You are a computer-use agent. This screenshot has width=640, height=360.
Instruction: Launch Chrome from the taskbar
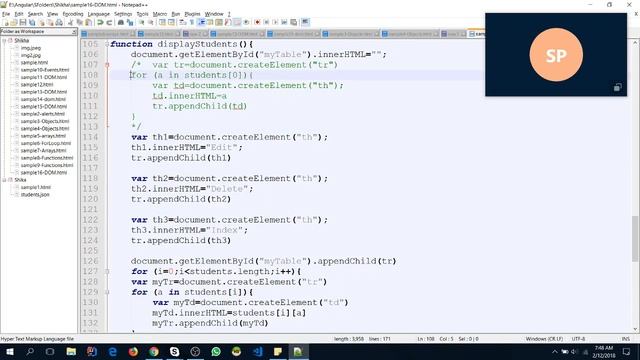[x=154, y=351]
